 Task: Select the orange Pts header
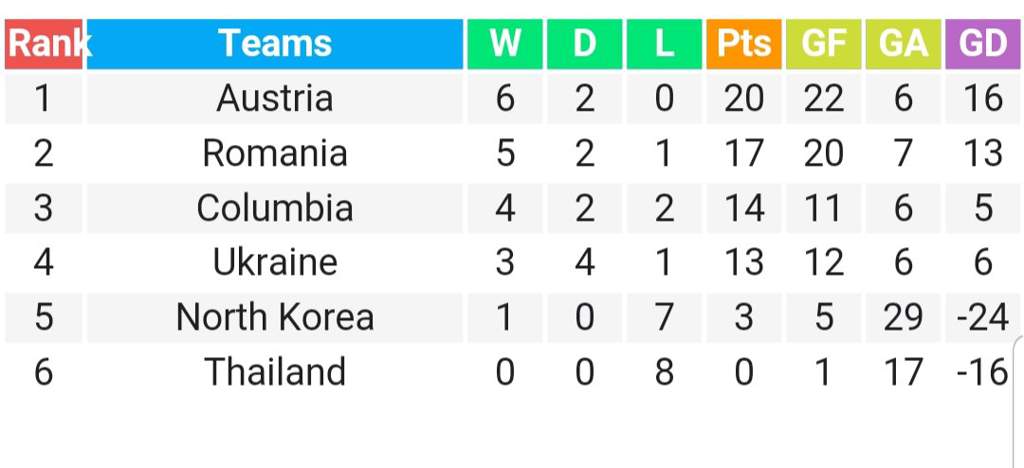pyautogui.click(x=744, y=44)
